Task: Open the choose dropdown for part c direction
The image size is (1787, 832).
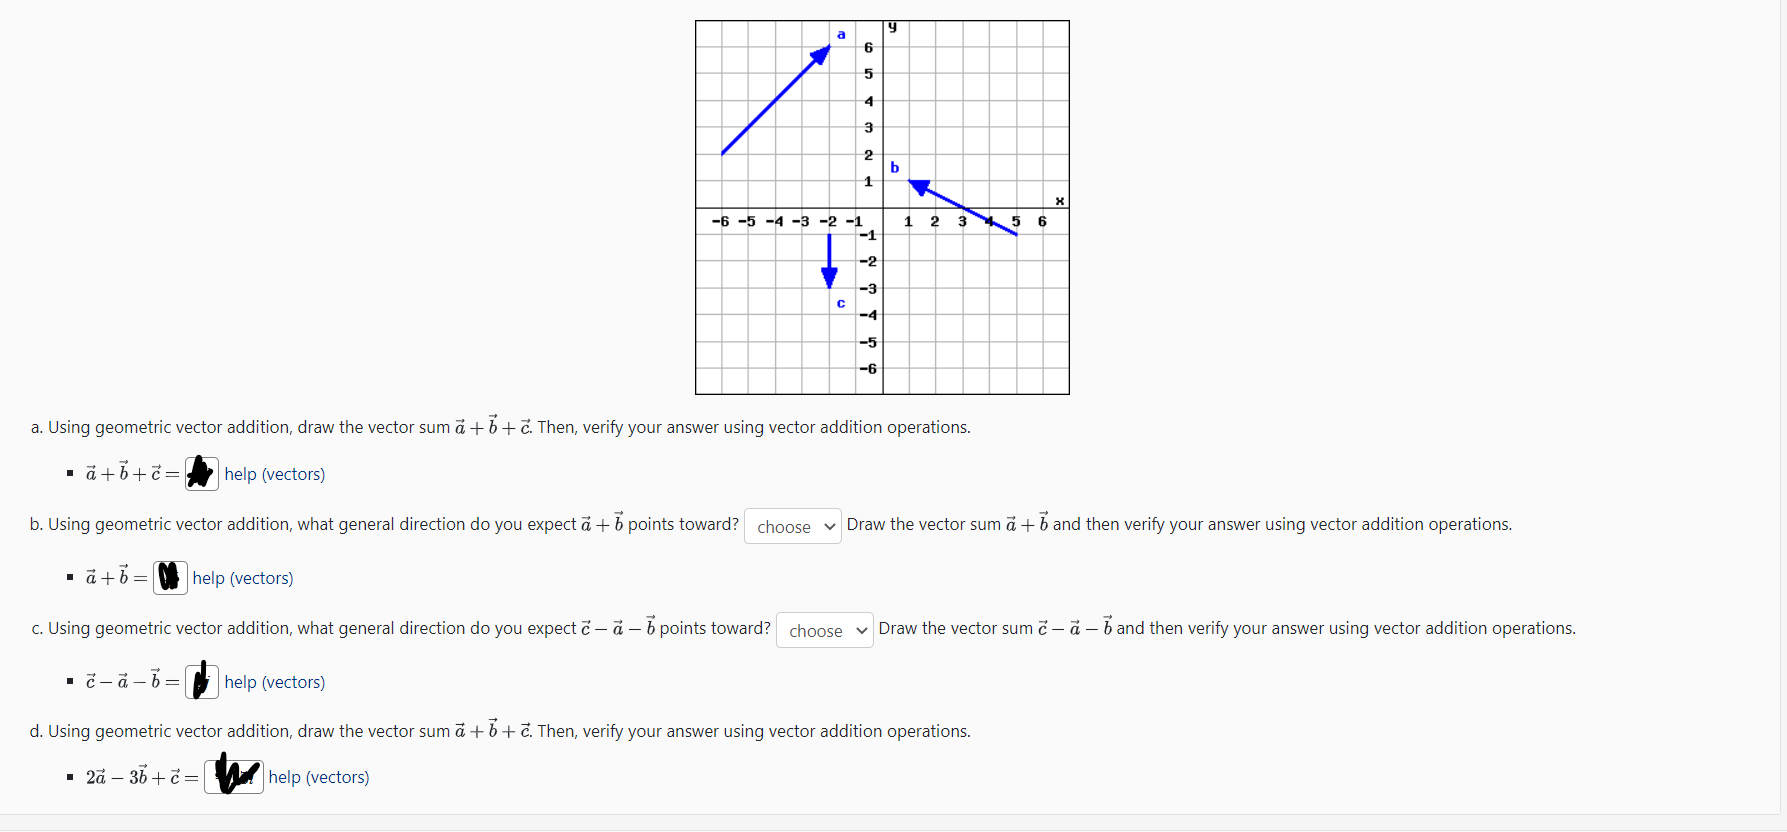Action: [x=823, y=630]
